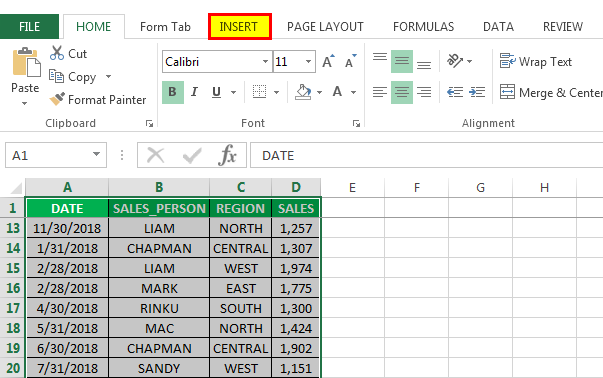Open the Form Tab
The height and width of the screenshot is (378, 603).
coord(165,27)
